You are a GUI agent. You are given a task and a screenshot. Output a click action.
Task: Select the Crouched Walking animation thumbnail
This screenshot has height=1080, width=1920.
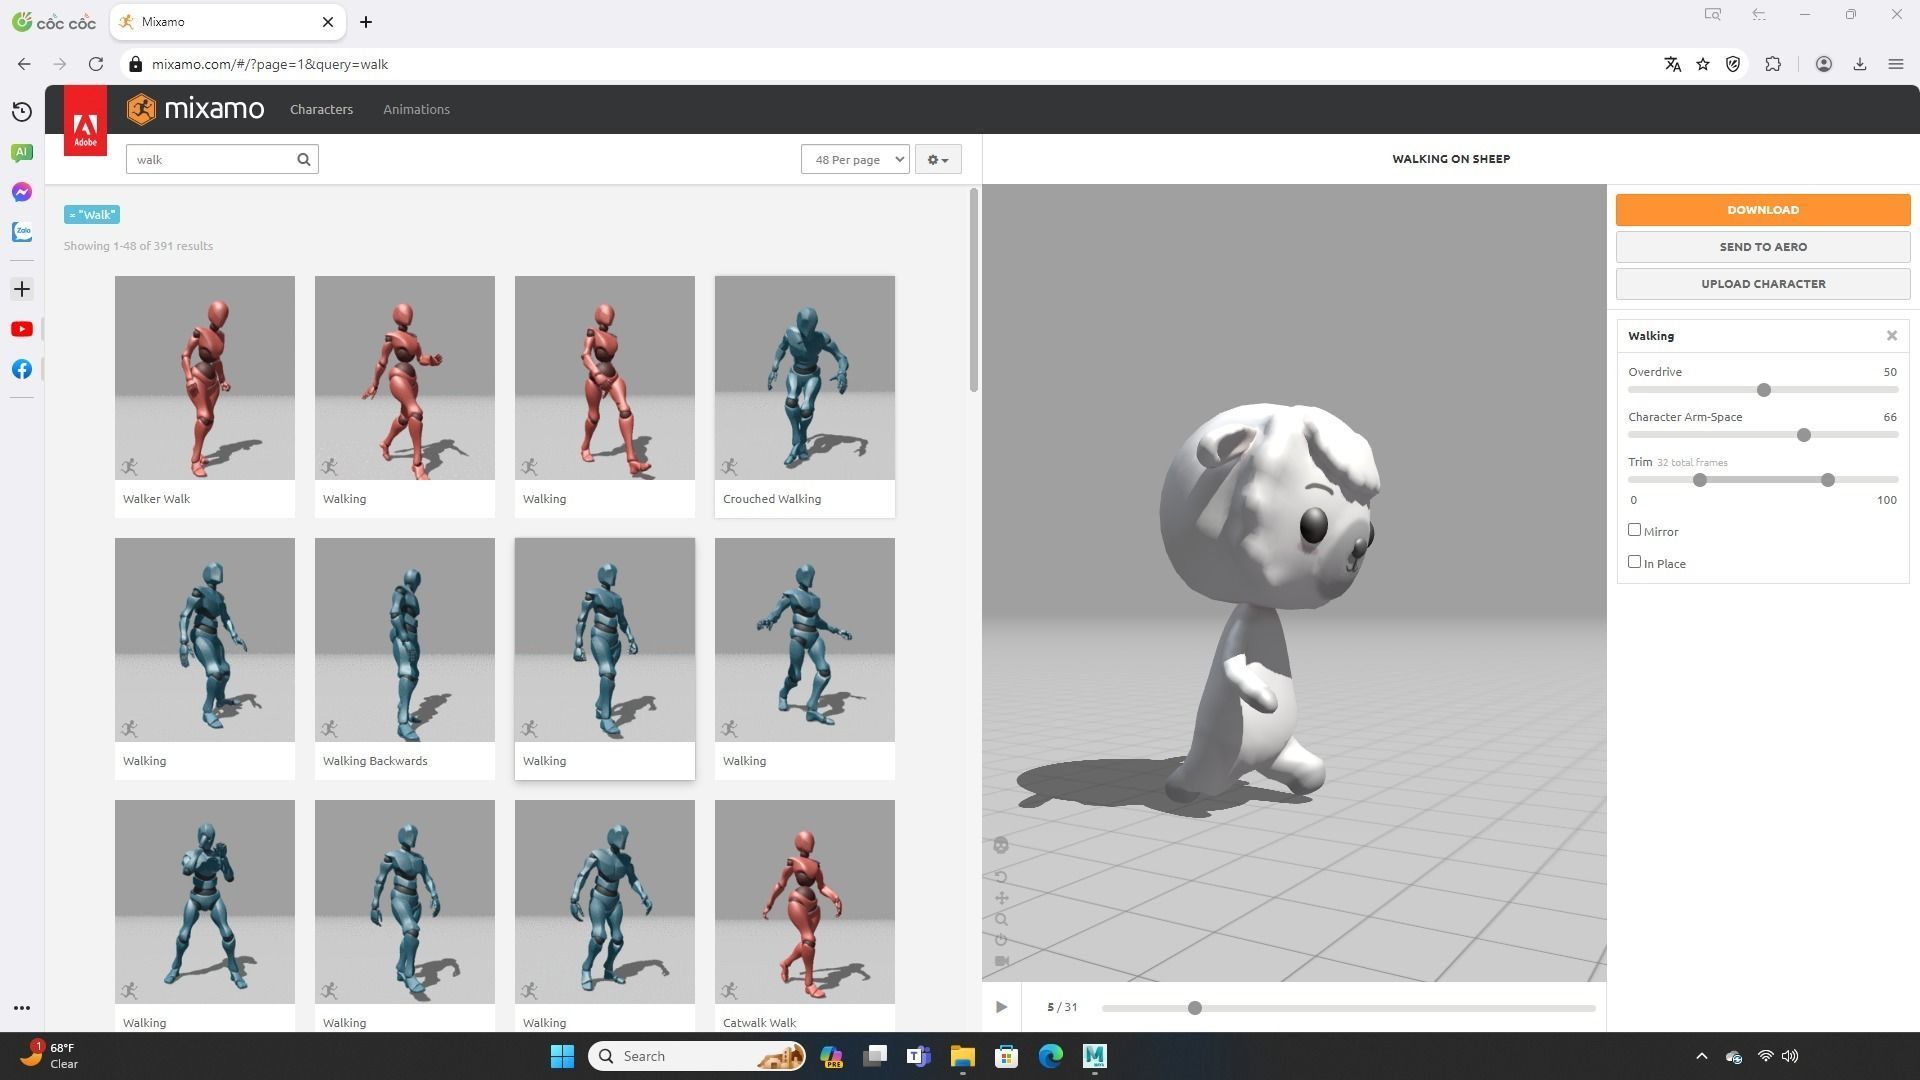(805, 378)
